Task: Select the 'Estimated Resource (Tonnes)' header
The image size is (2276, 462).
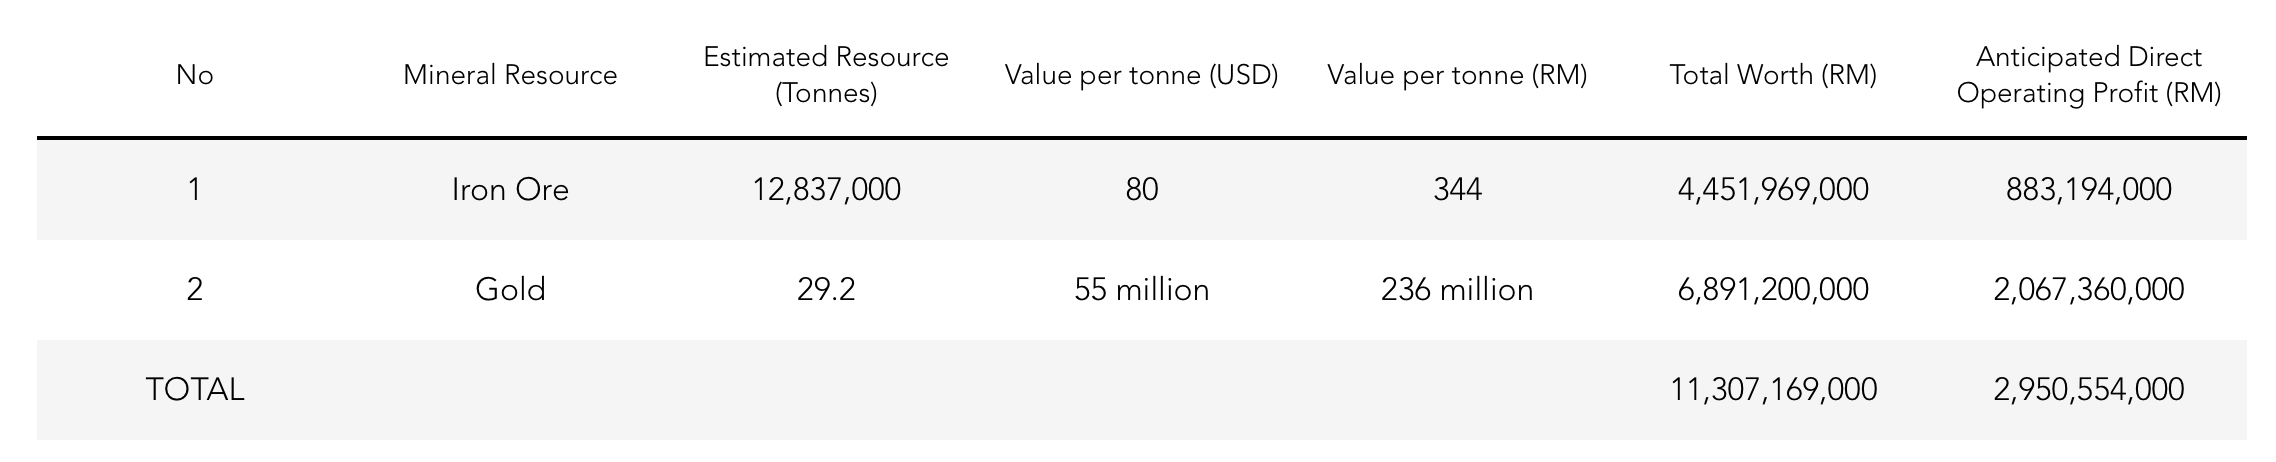Action: (x=826, y=75)
